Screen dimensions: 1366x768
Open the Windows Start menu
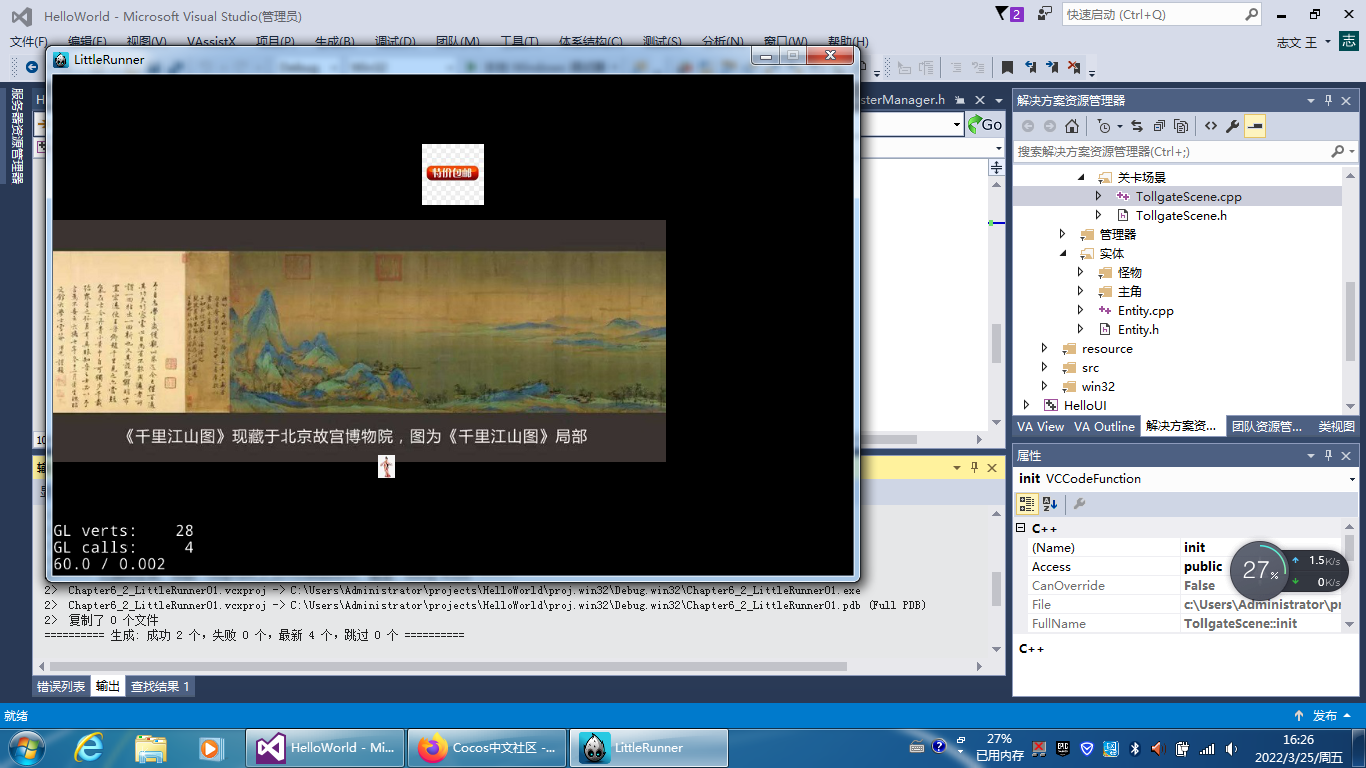[25, 747]
